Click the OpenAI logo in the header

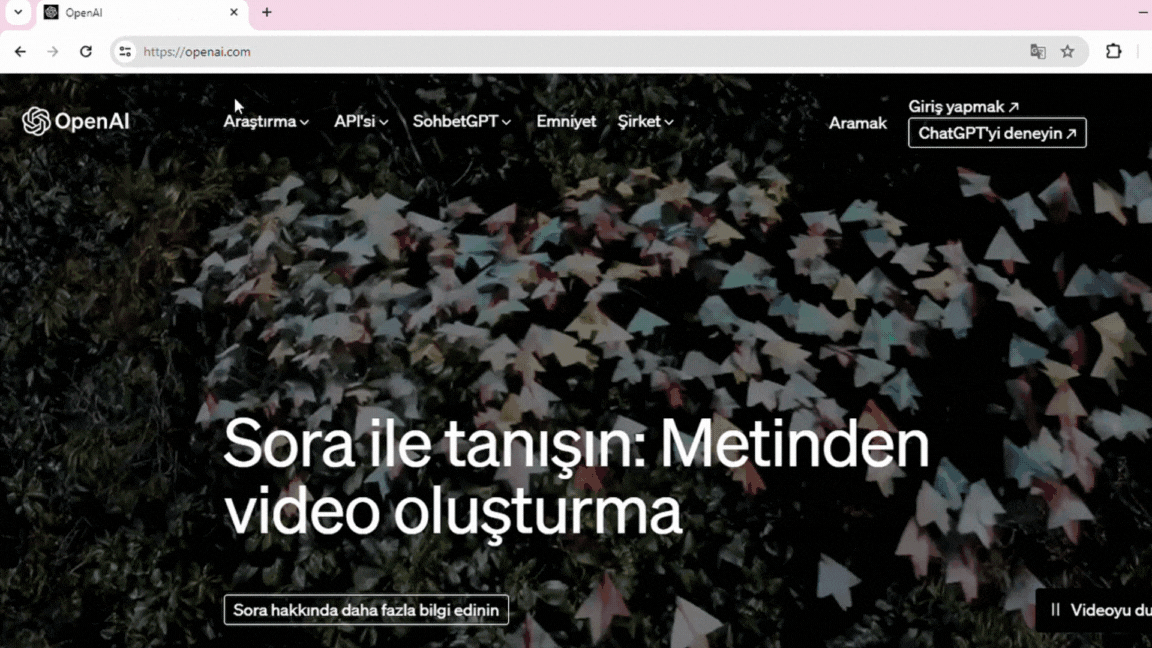[76, 121]
